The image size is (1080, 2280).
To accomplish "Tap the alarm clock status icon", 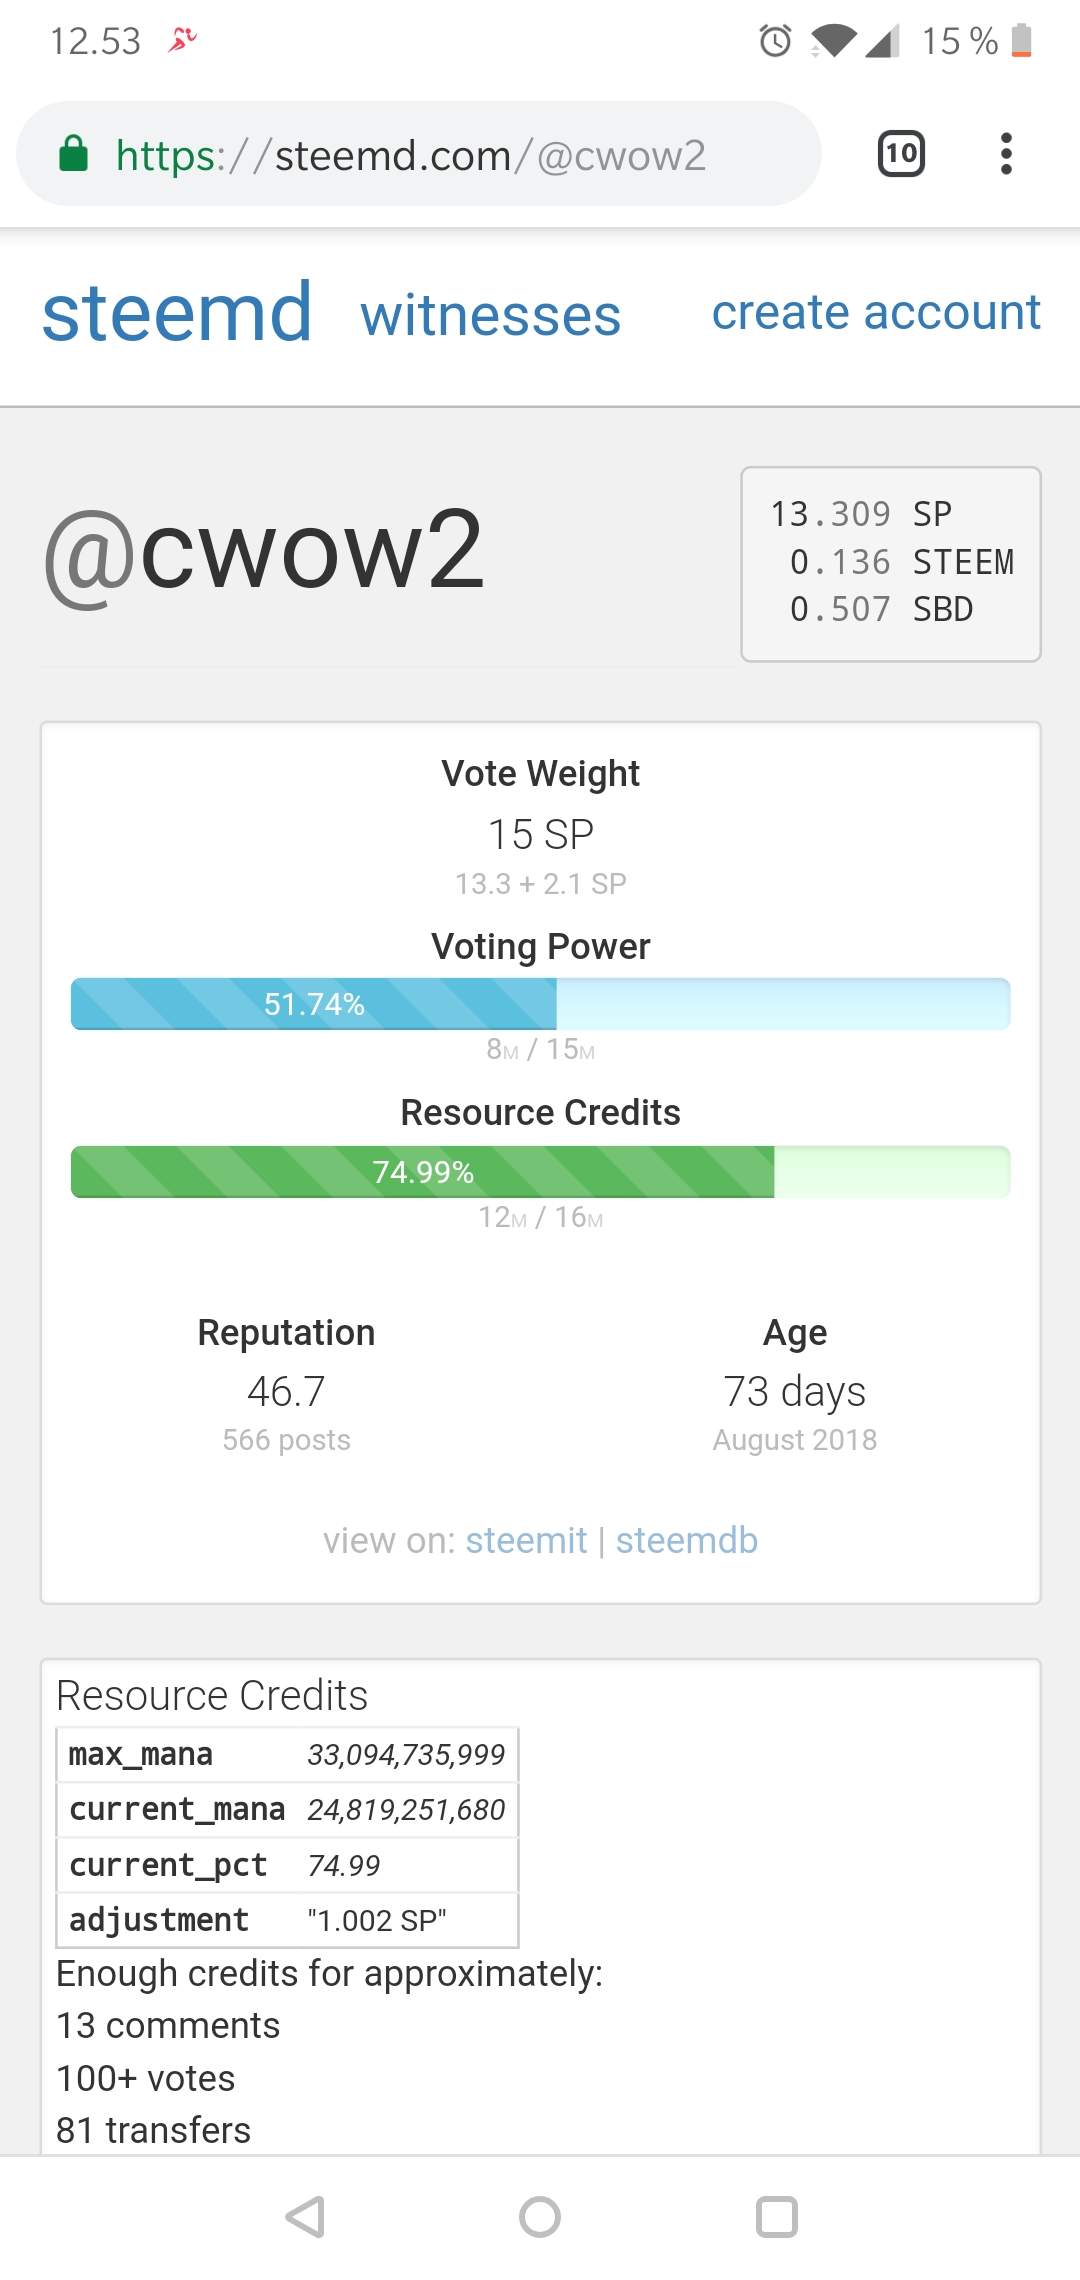I will click(775, 41).
